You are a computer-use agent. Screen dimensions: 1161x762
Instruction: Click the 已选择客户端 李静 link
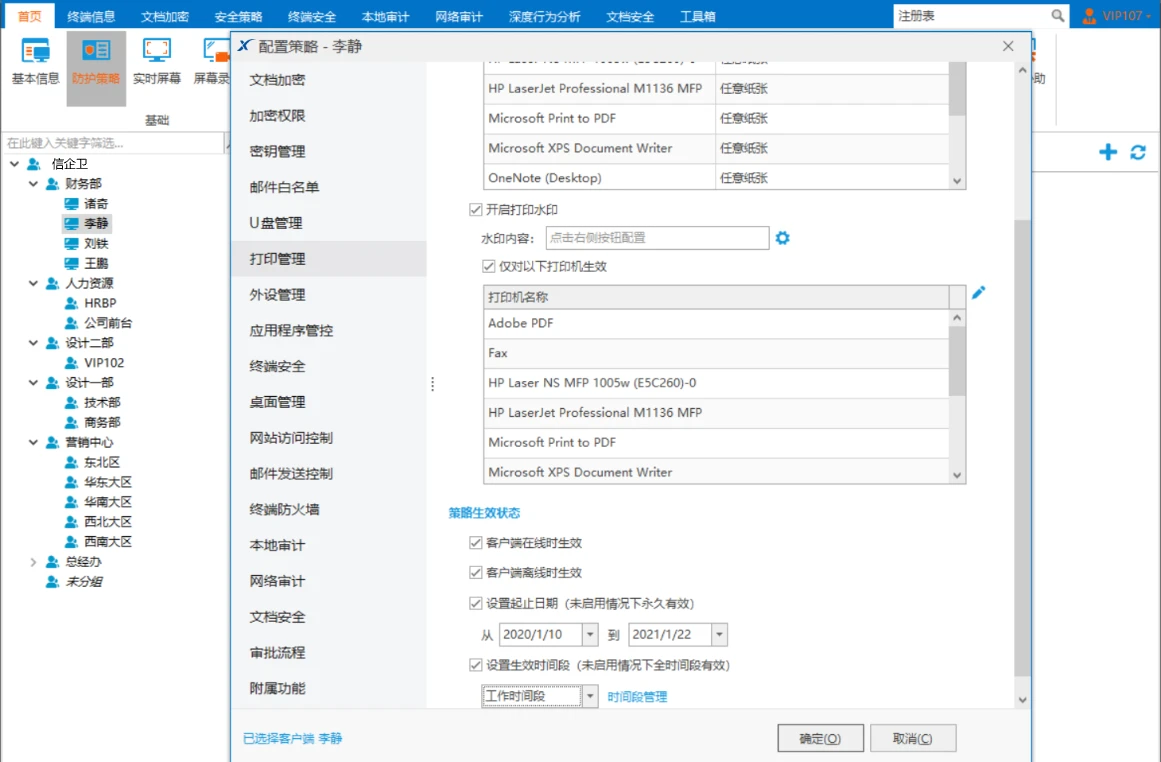pyautogui.click(x=292, y=738)
